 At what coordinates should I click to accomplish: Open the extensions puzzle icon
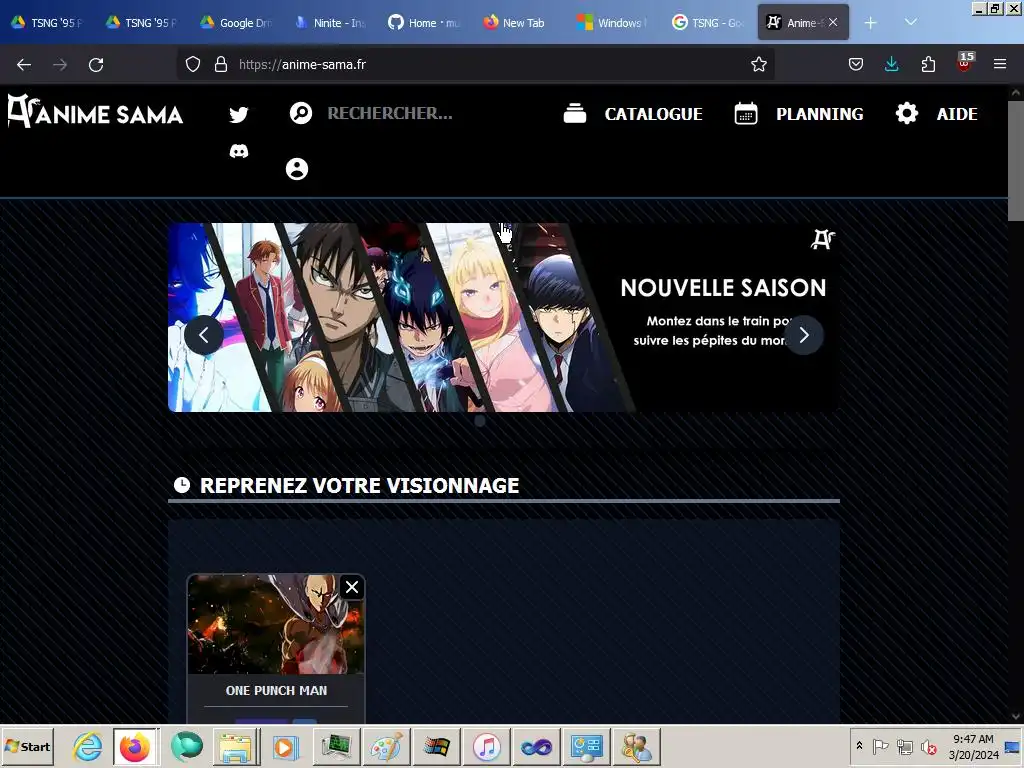coord(928,64)
